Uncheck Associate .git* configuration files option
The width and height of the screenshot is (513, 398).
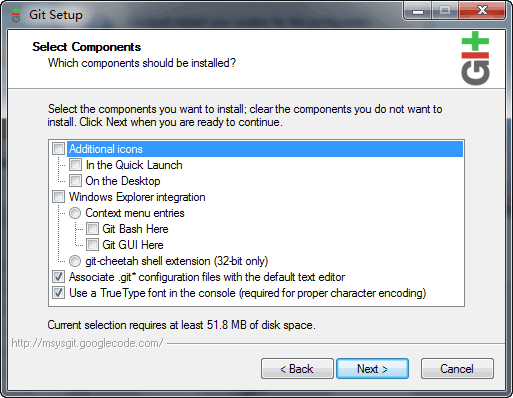(59, 277)
